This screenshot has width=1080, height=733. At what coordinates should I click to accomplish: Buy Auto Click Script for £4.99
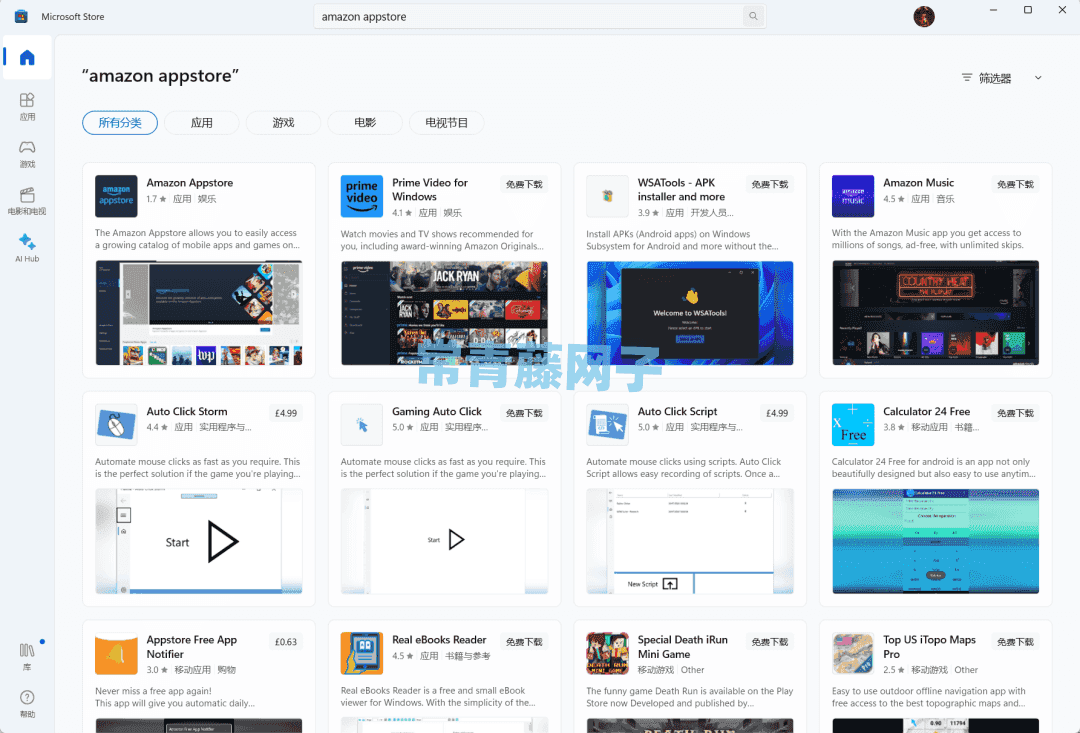(777, 413)
